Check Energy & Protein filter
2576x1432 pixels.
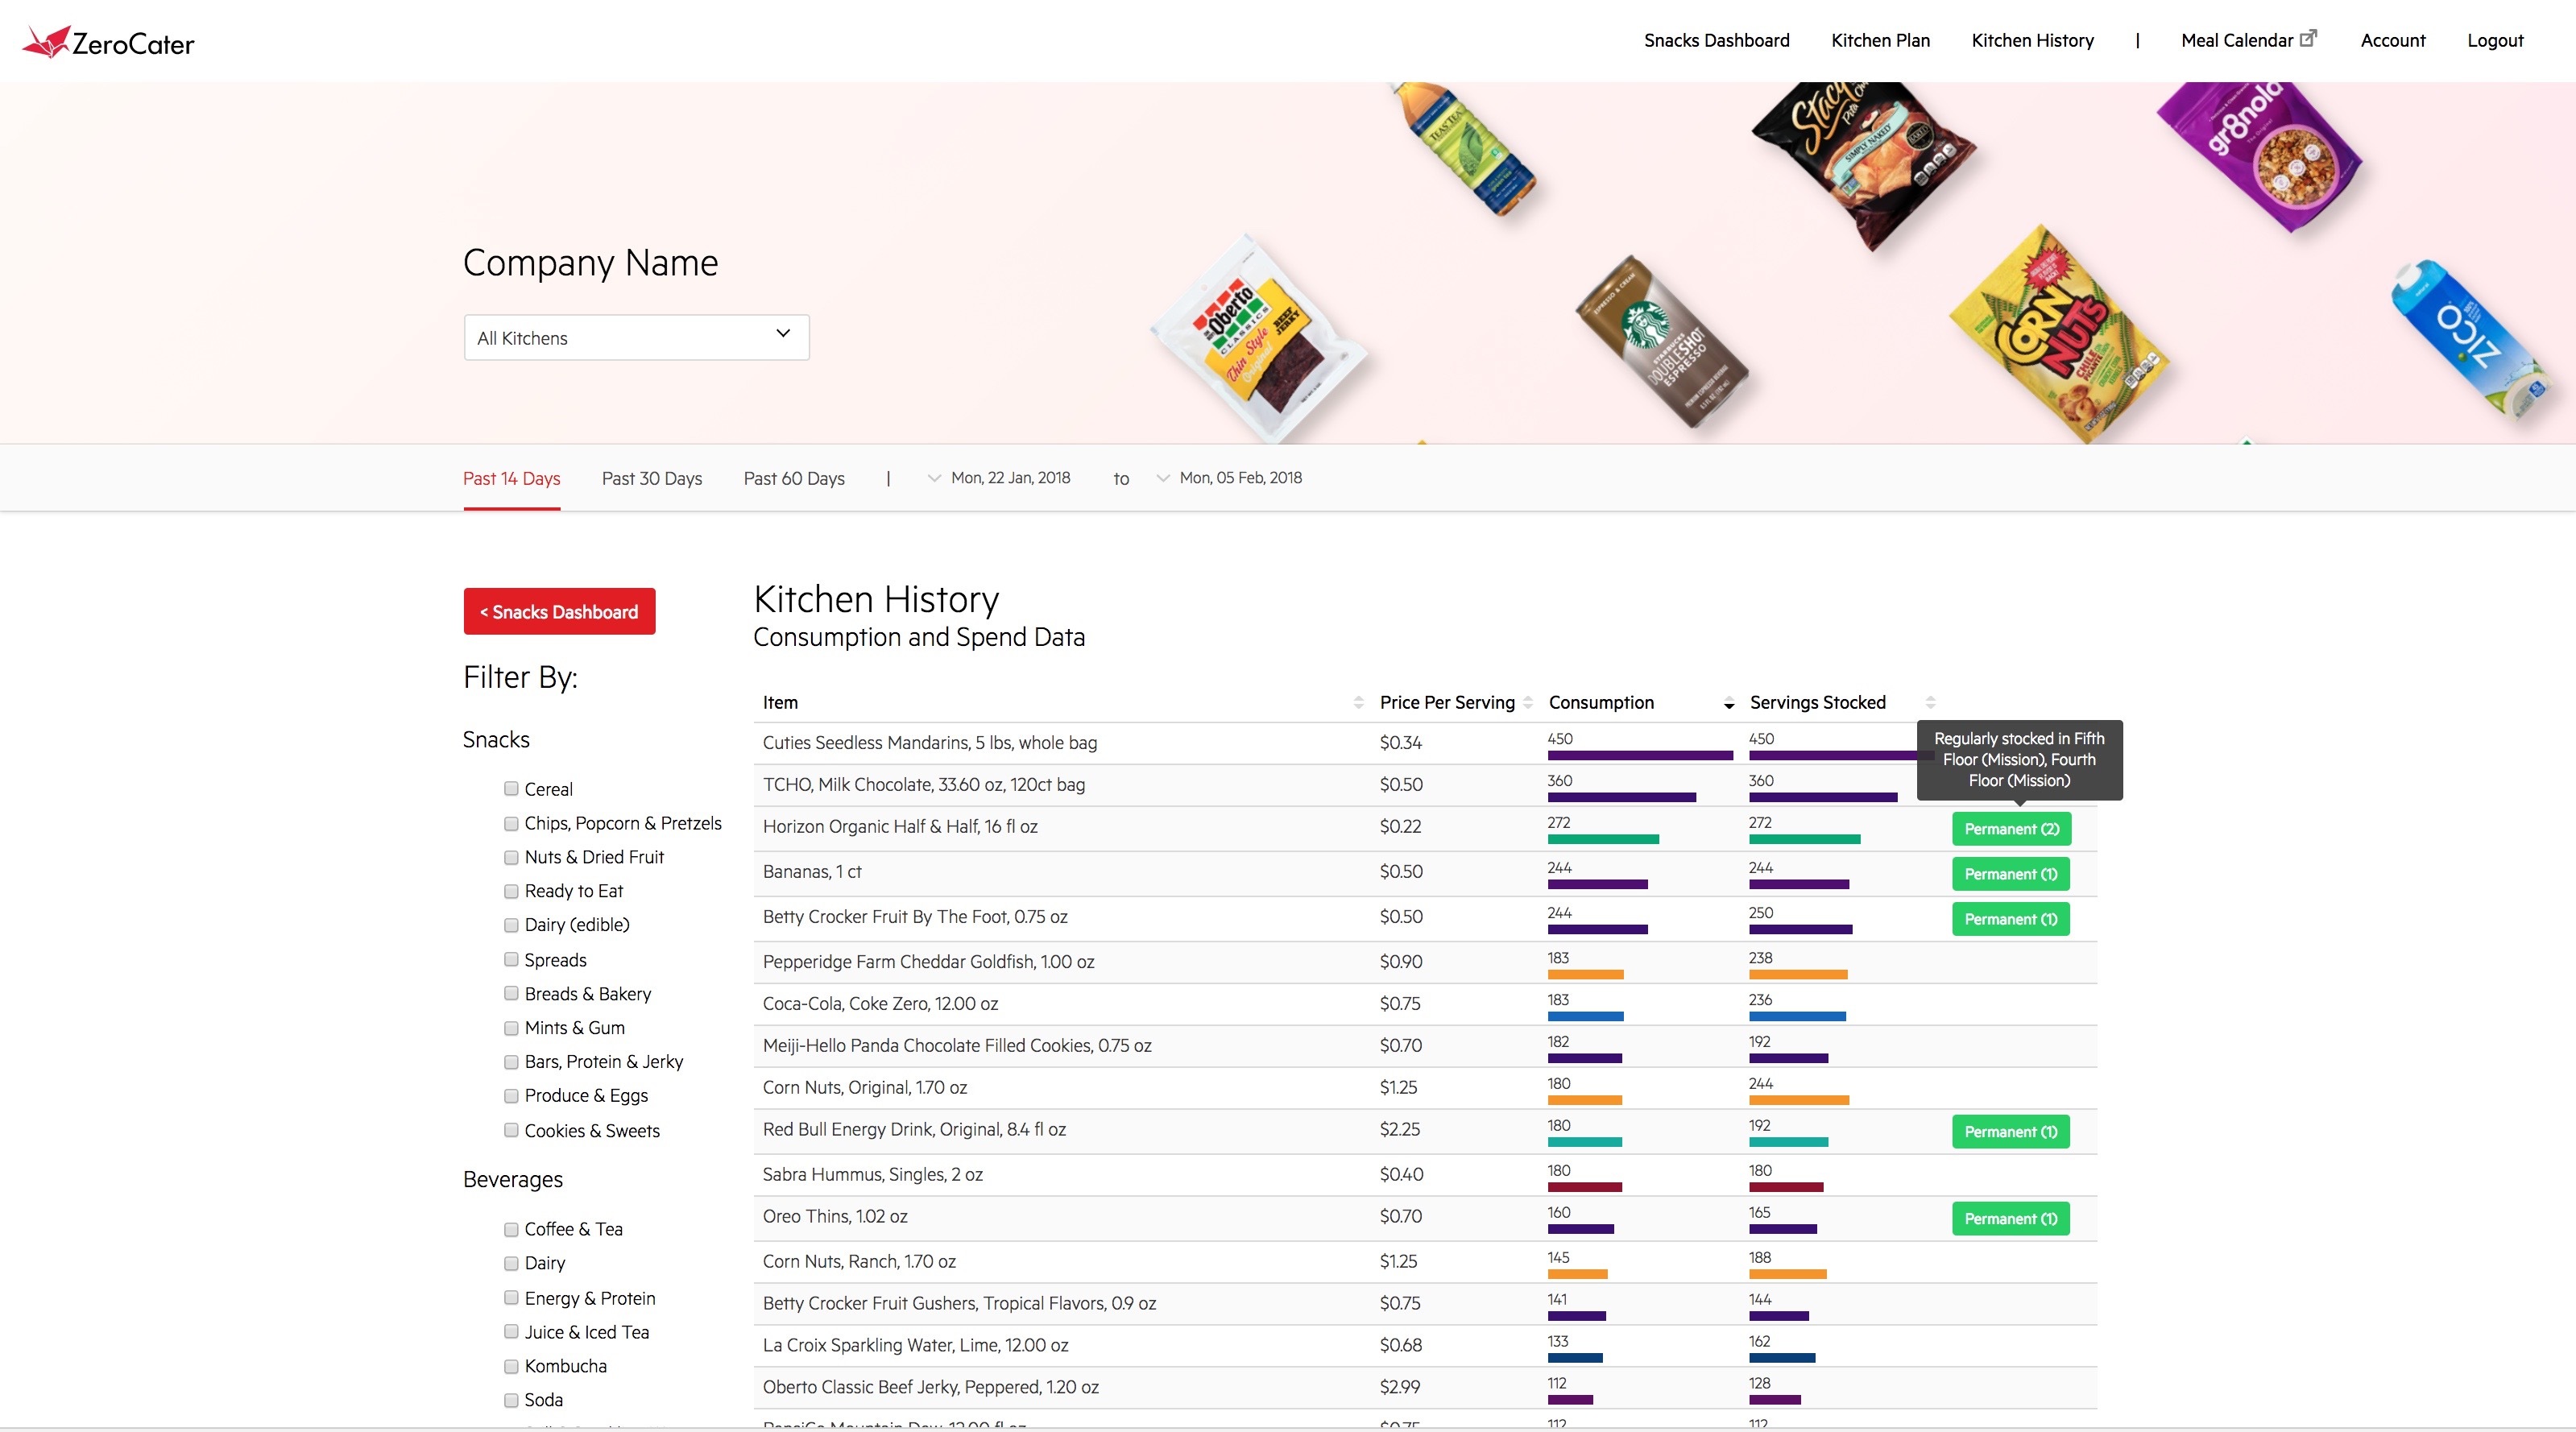tap(511, 1297)
